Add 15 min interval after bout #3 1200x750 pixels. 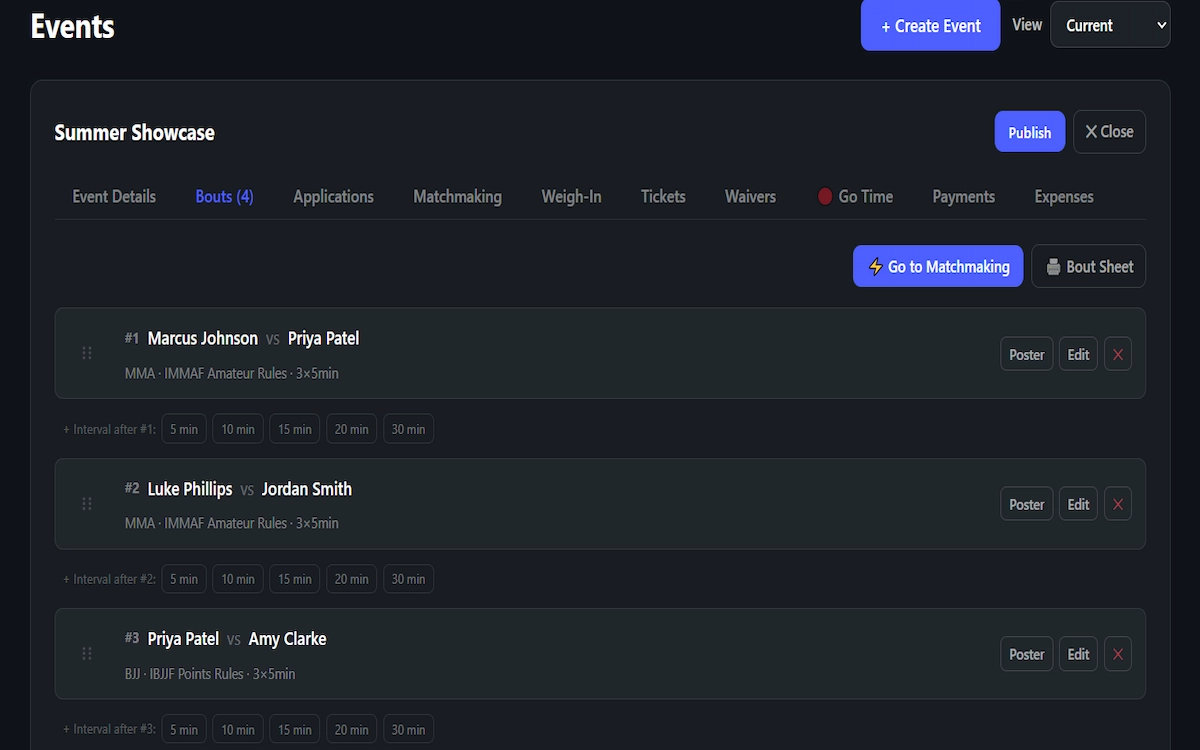coord(295,729)
